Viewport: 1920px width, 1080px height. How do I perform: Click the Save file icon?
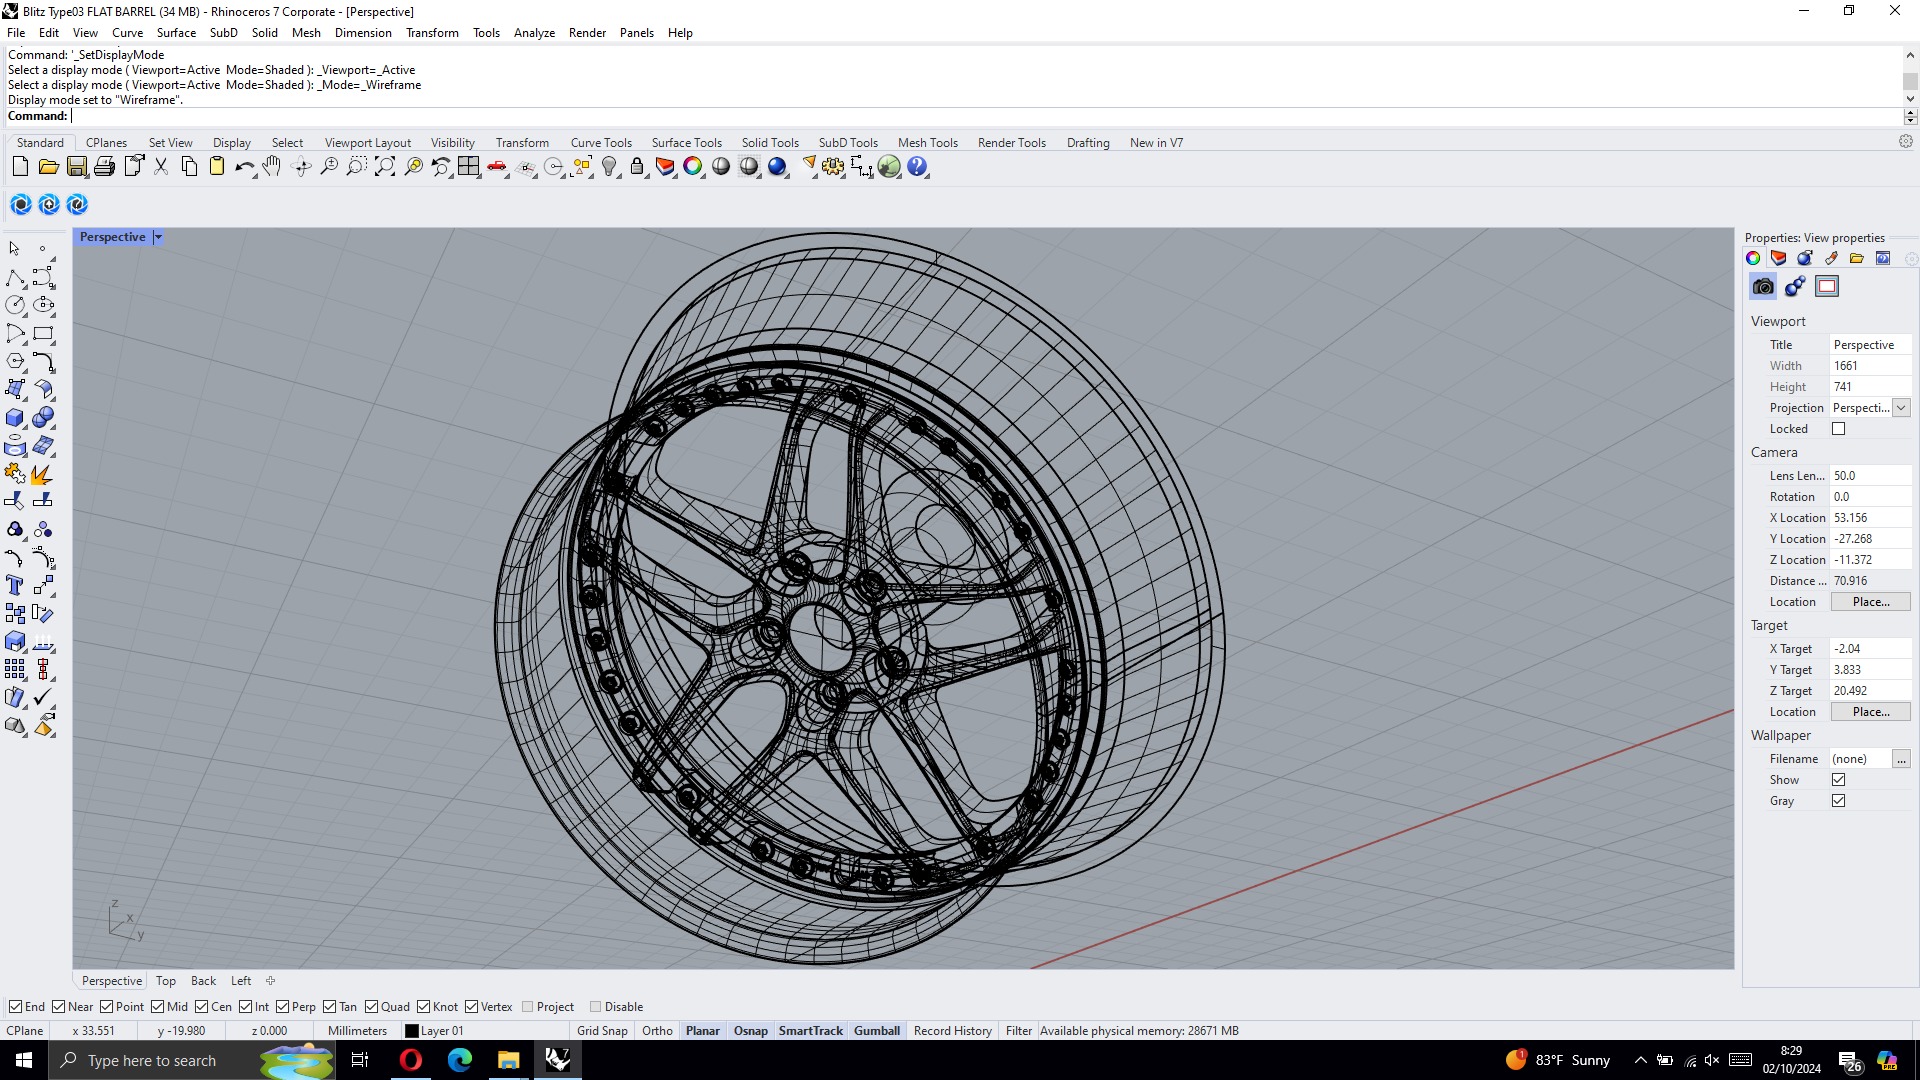pyautogui.click(x=77, y=167)
